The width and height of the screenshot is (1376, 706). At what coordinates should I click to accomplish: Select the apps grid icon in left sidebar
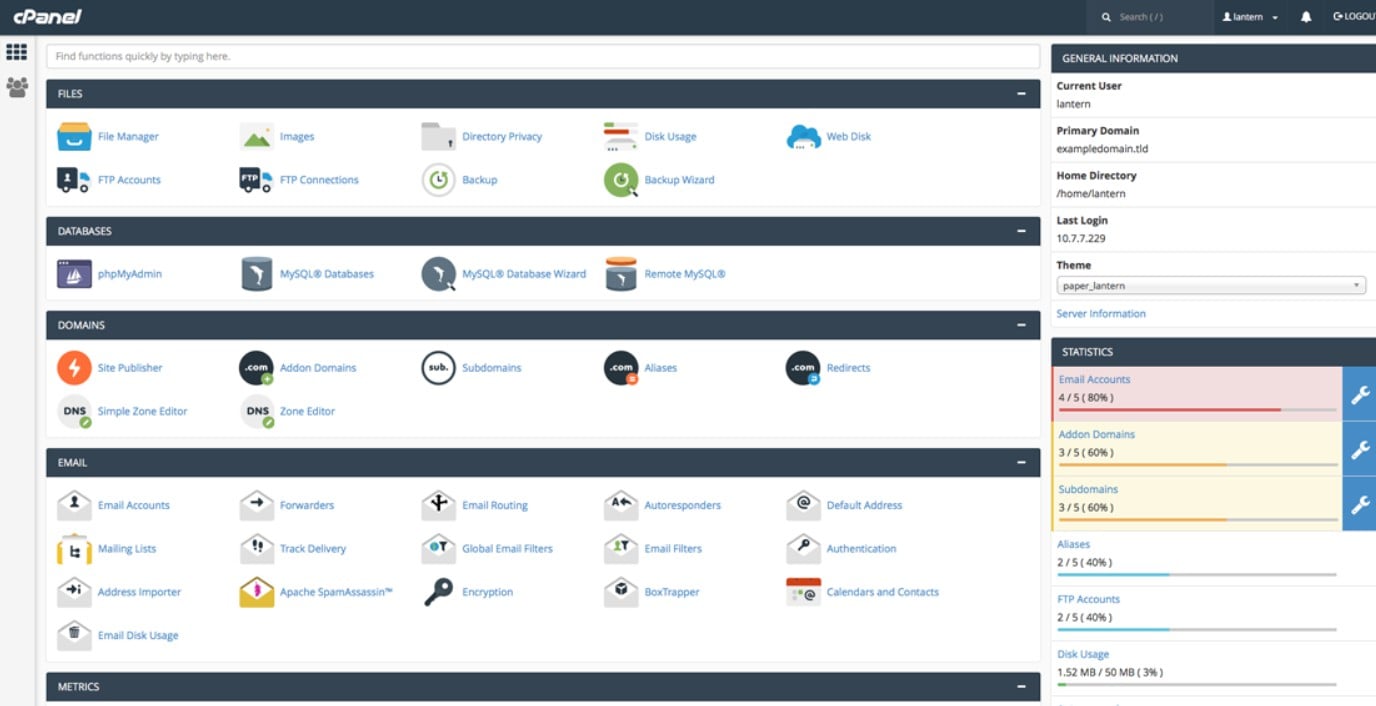(x=16, y=51)
